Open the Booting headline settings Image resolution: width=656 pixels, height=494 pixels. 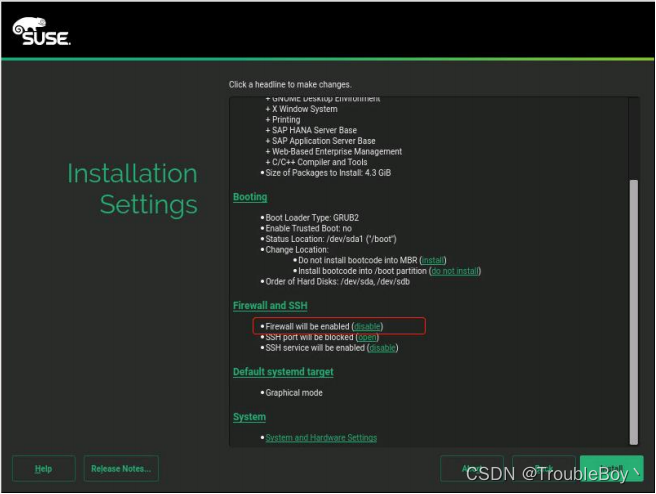[x=250, y=197]
